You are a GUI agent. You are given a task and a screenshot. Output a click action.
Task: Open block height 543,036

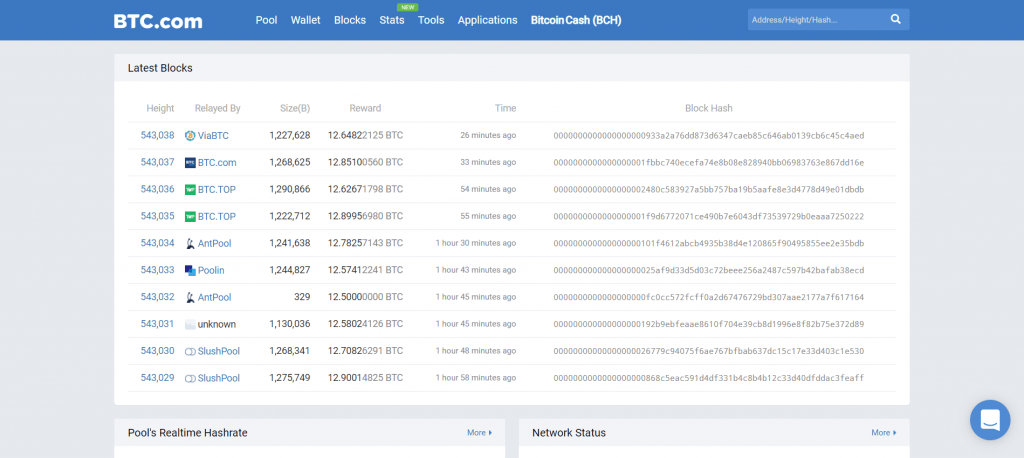pyautogui.click(x=157, y=189)
